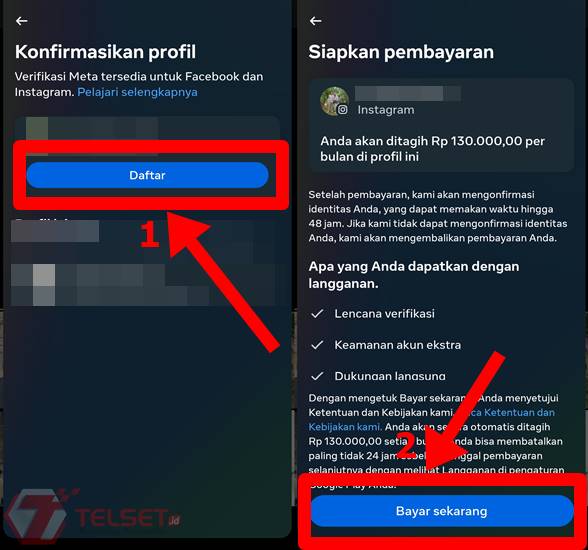588x550 pixels.
Task: Select the Lencana verifikasi benefit text
Action: [x=384, y=313]
